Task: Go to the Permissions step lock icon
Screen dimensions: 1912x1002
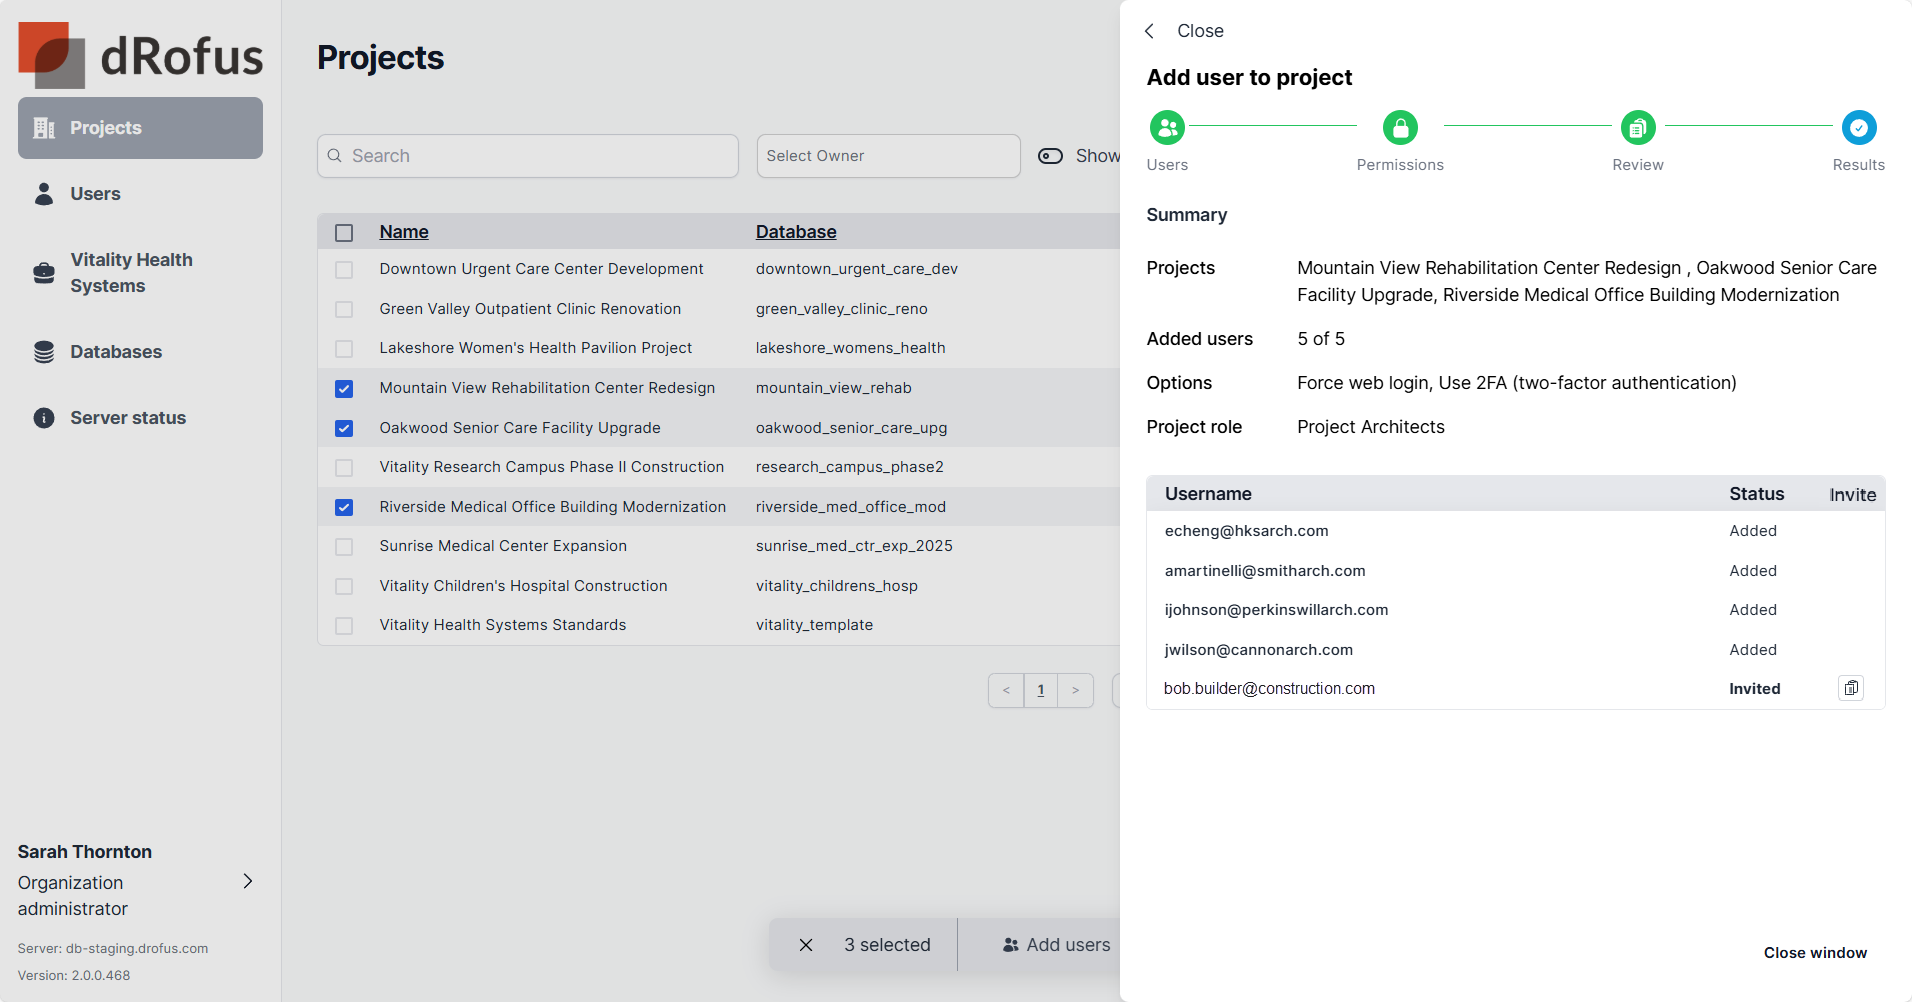Action: pos(1399,128)
